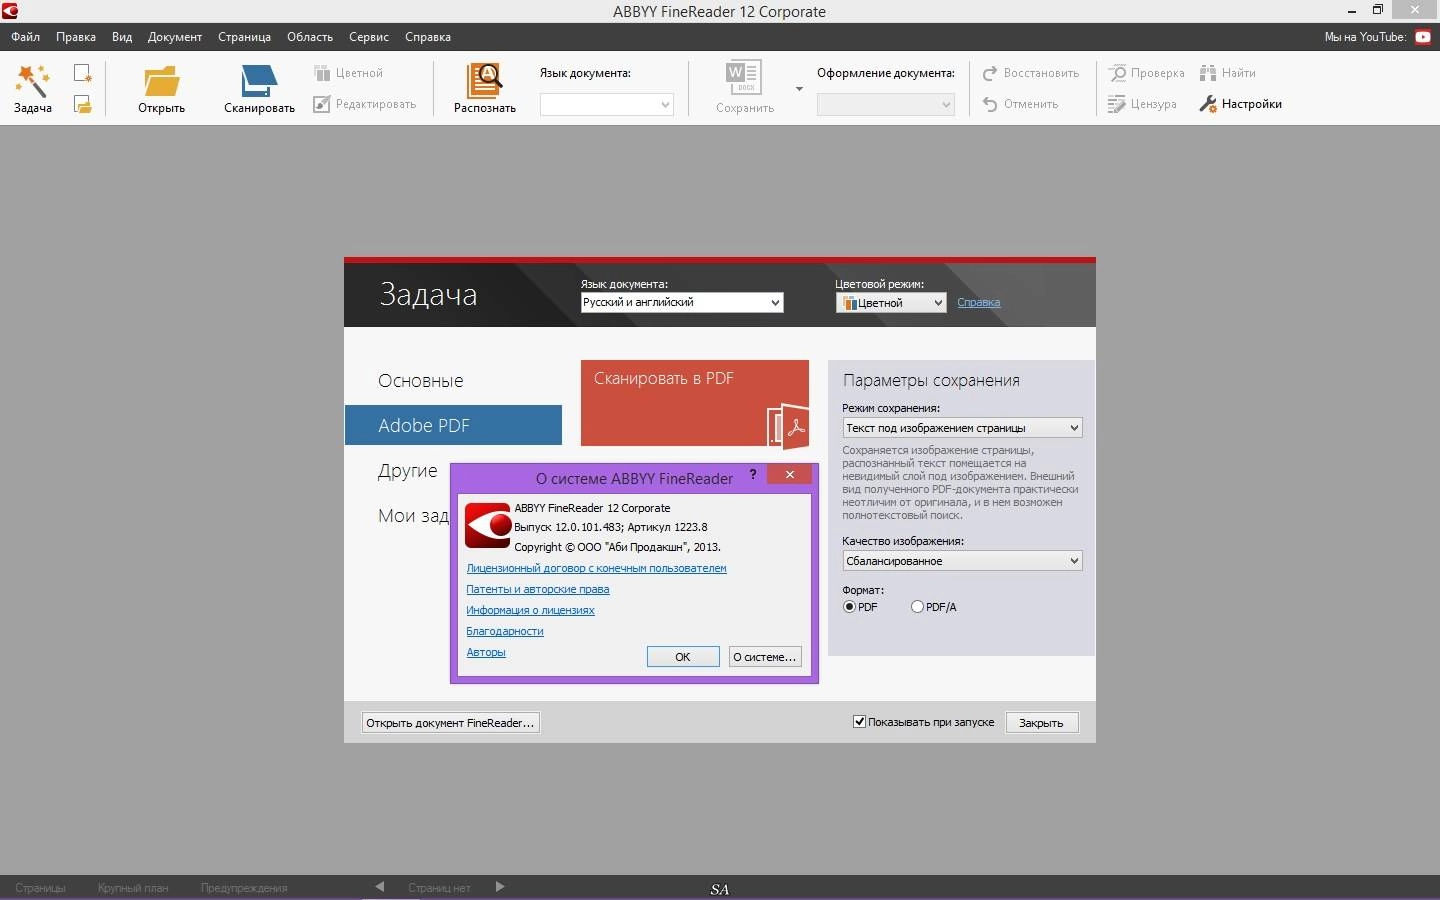Click the Задача wand icon in toolbar
1440x900 pixels.
pyautogui.click(x=32, y=80)
